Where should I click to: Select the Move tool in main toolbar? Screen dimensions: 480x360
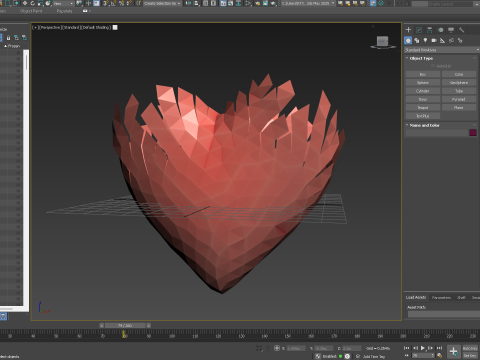pyautogui.click(x=25, y=3)
